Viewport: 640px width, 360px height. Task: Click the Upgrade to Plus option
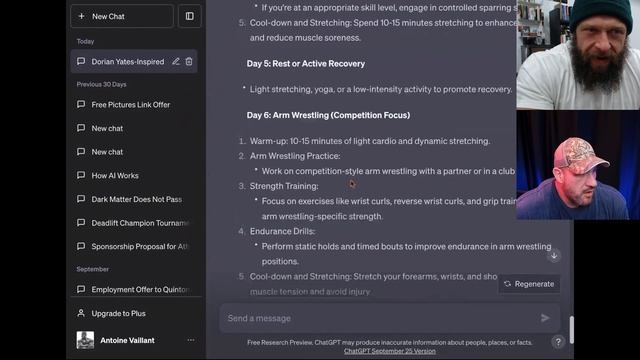(118, 313)
